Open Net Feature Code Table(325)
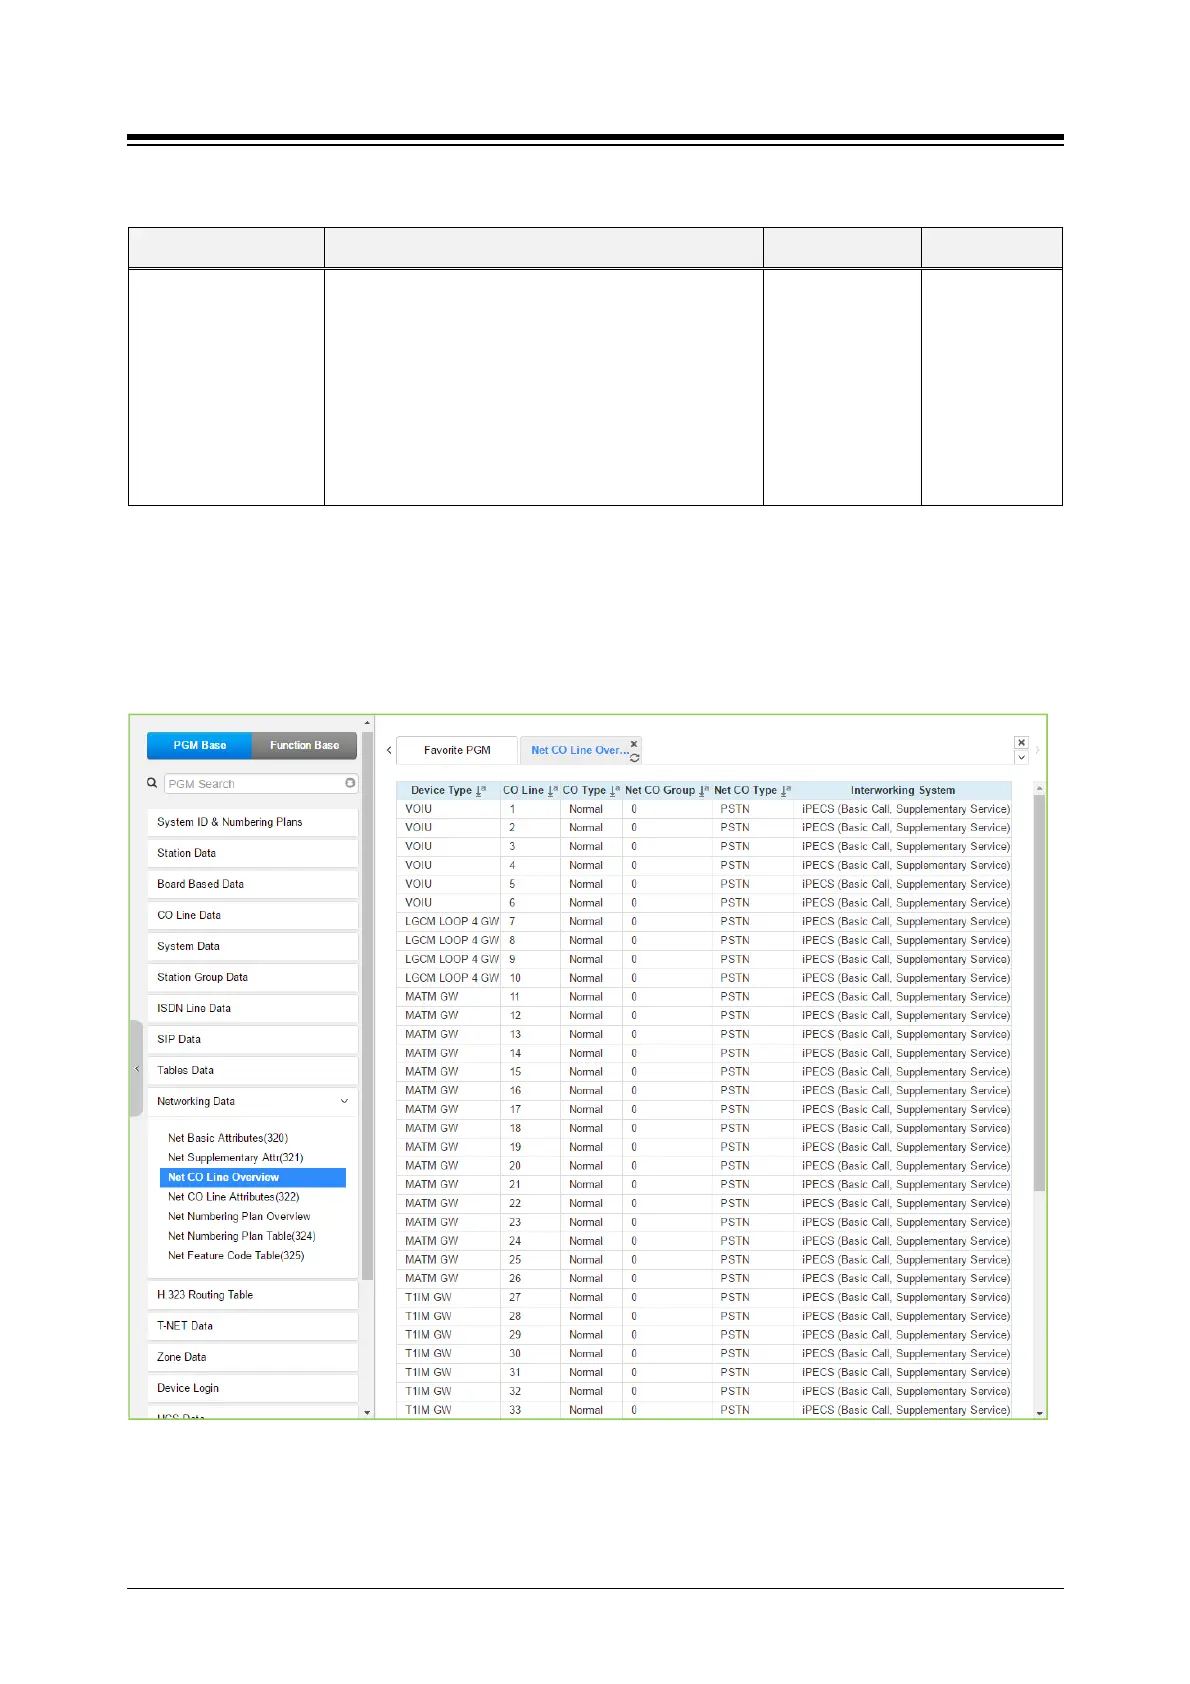 tap(236, 1255)
